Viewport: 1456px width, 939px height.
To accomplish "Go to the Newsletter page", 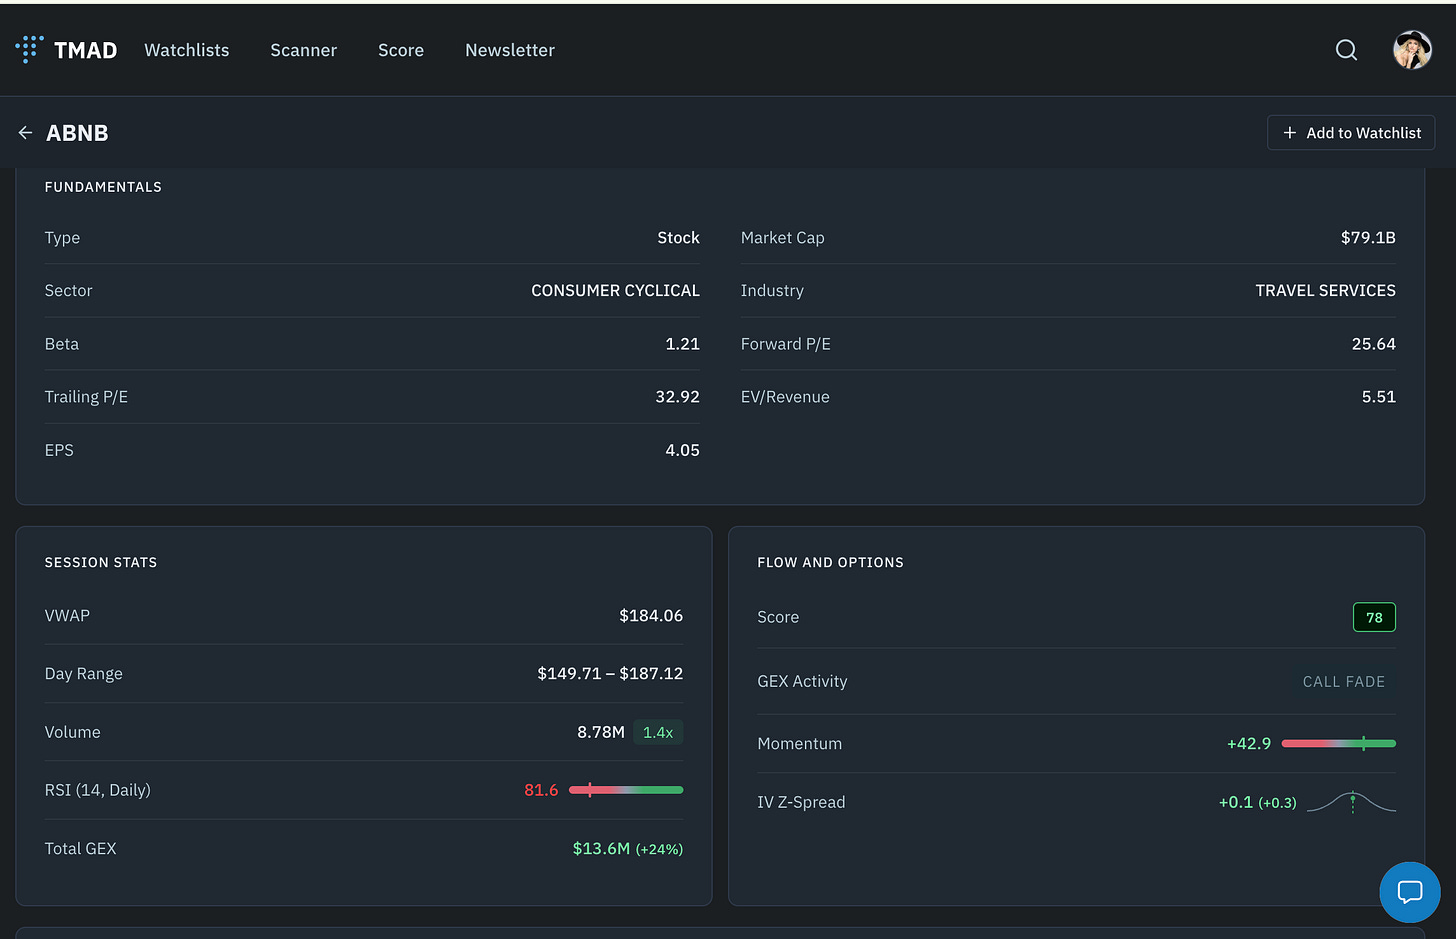I will pos(510,50).
